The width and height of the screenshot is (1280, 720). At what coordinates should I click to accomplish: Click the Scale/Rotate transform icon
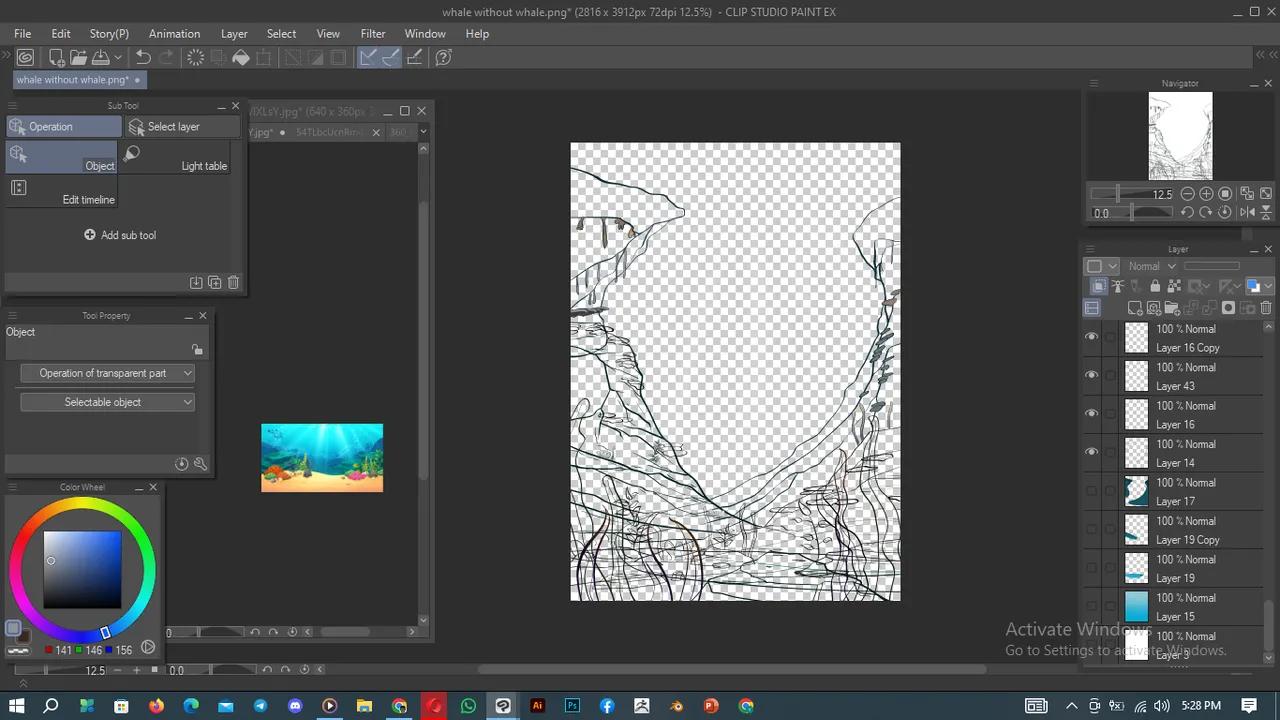[x=264, y=58]
